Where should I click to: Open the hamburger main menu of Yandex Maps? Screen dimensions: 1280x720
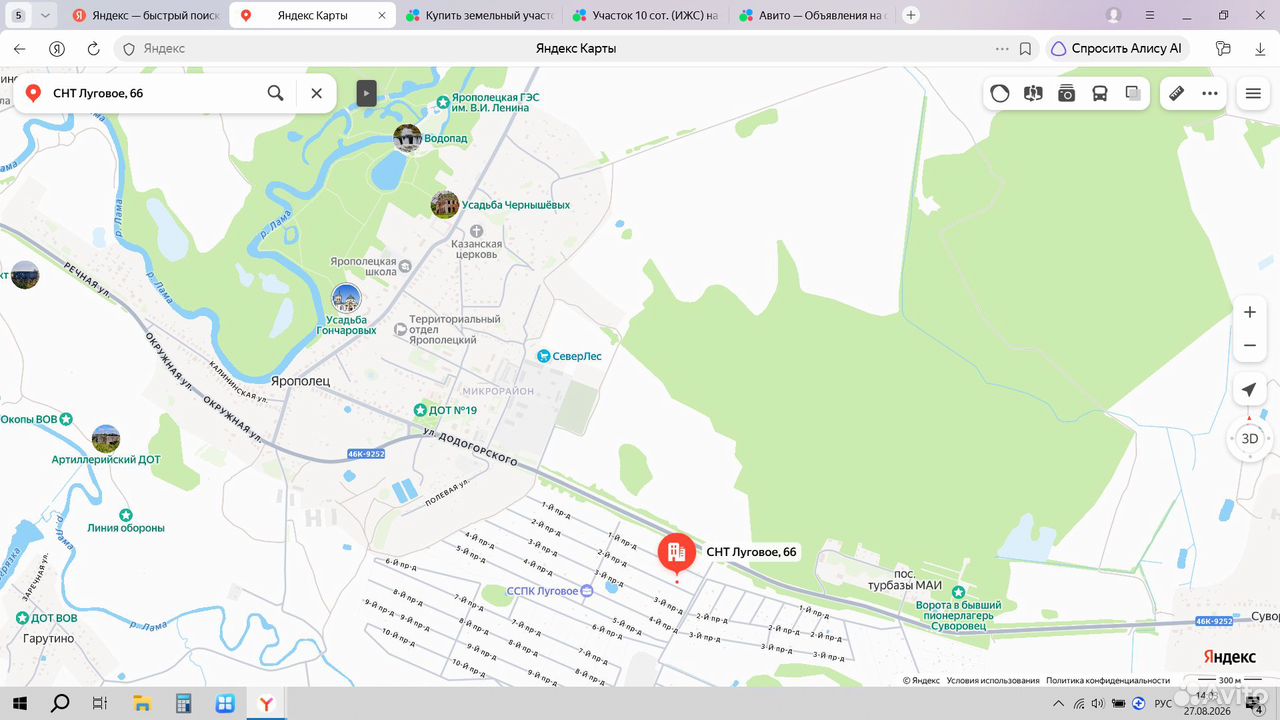pos(1253,93)
